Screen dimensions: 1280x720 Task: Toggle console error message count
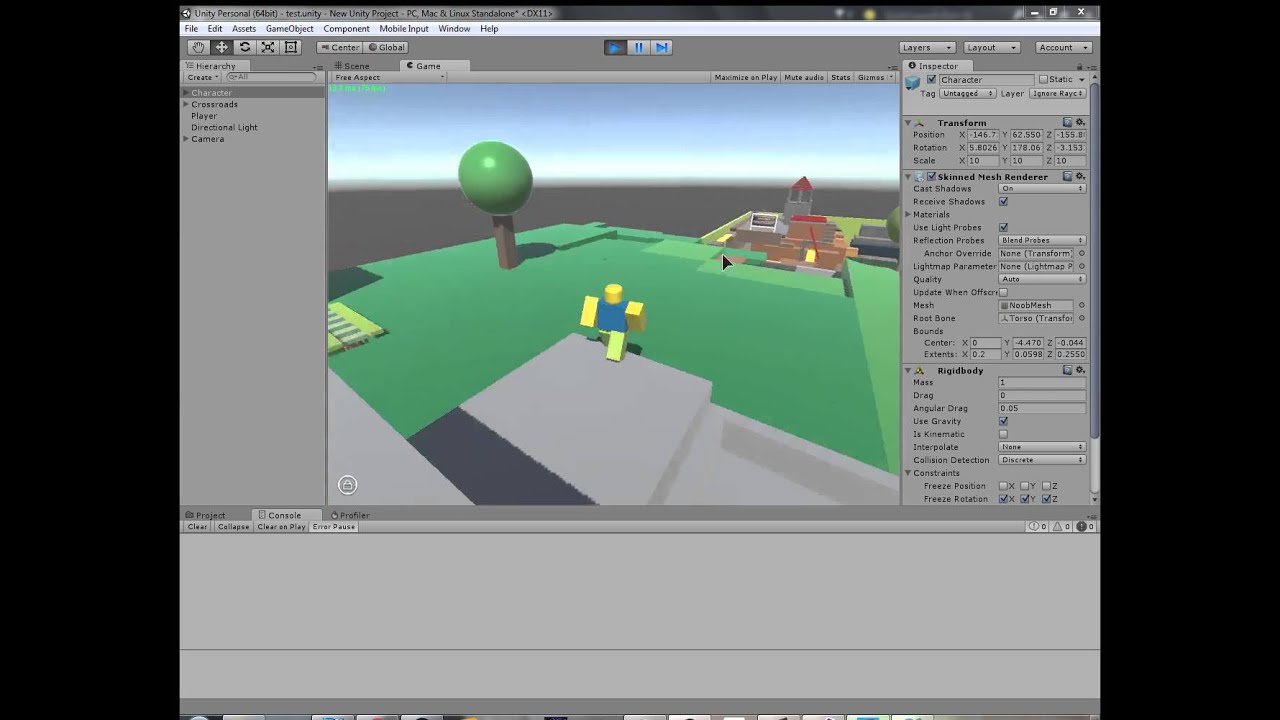(1085, 526)
